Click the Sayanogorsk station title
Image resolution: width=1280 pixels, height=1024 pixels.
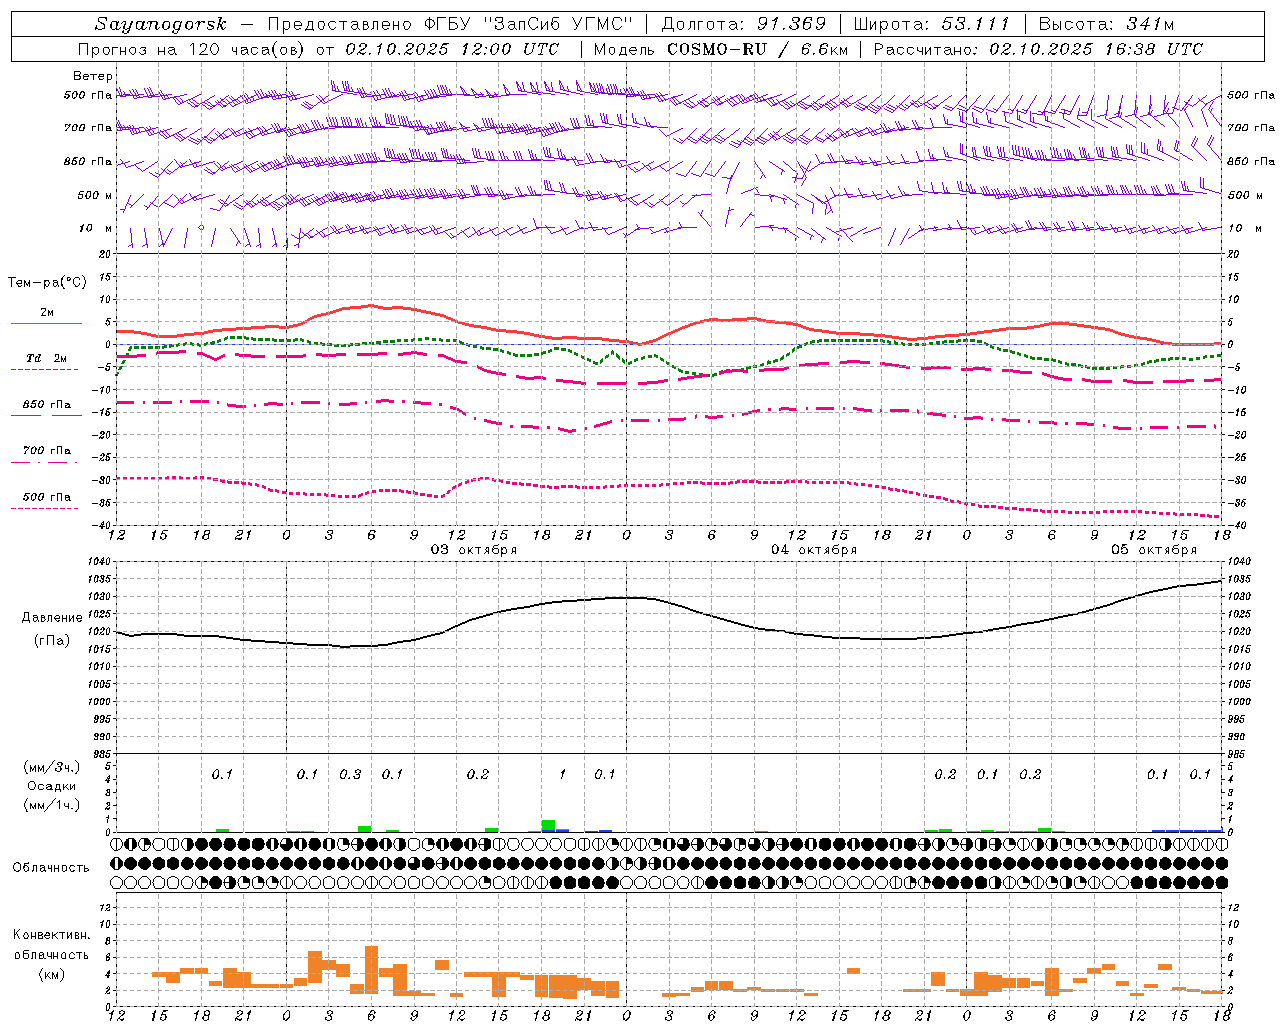tap(161, 24)
